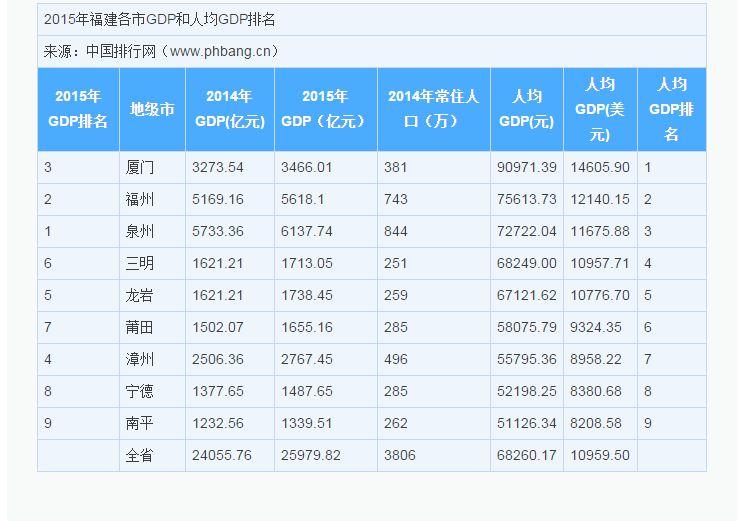This screenshot has width=740, height=521.
Task: Select the '全省' total row label
Action: [x=140, y=455]
